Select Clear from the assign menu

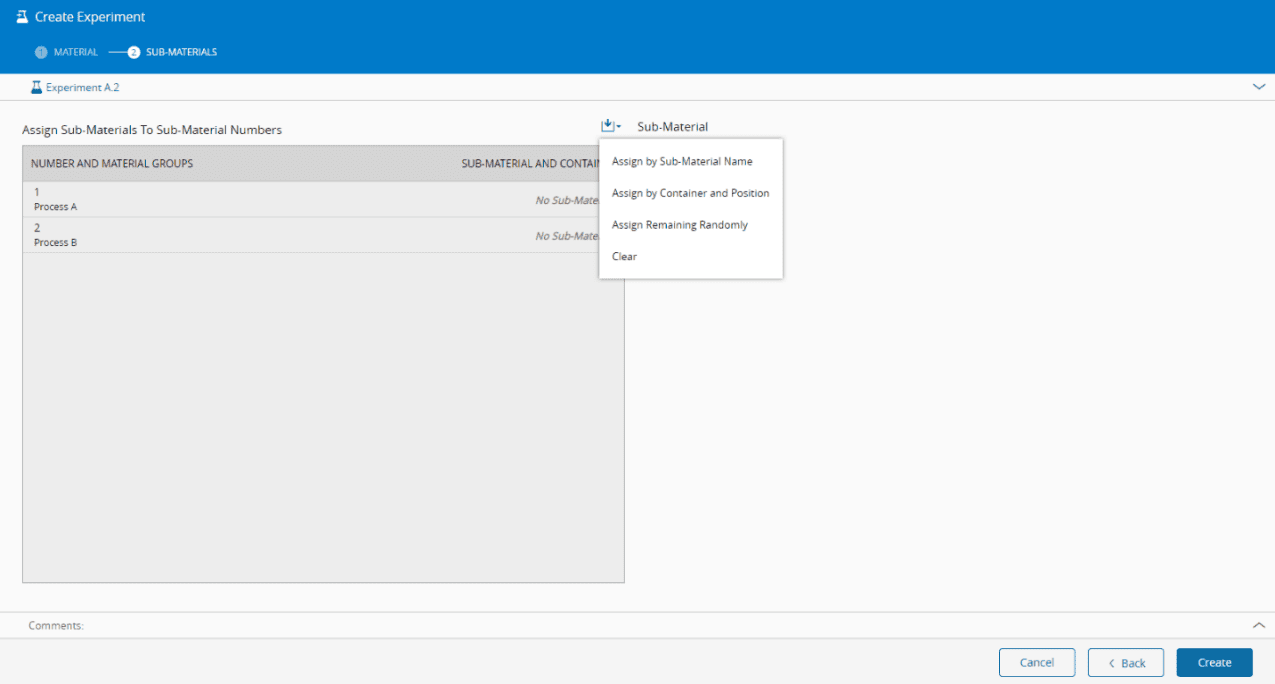pyautogui.click(x=624, y=257)
